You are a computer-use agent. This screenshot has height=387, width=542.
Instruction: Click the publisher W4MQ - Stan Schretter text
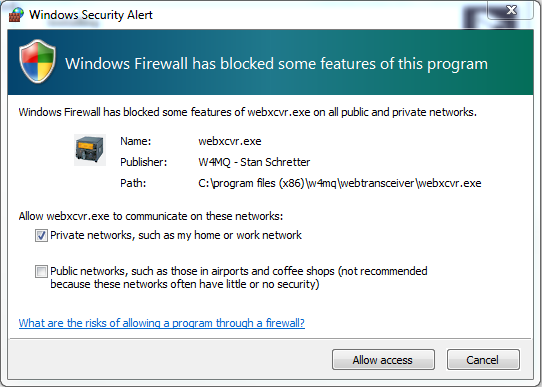coord(254,162)
